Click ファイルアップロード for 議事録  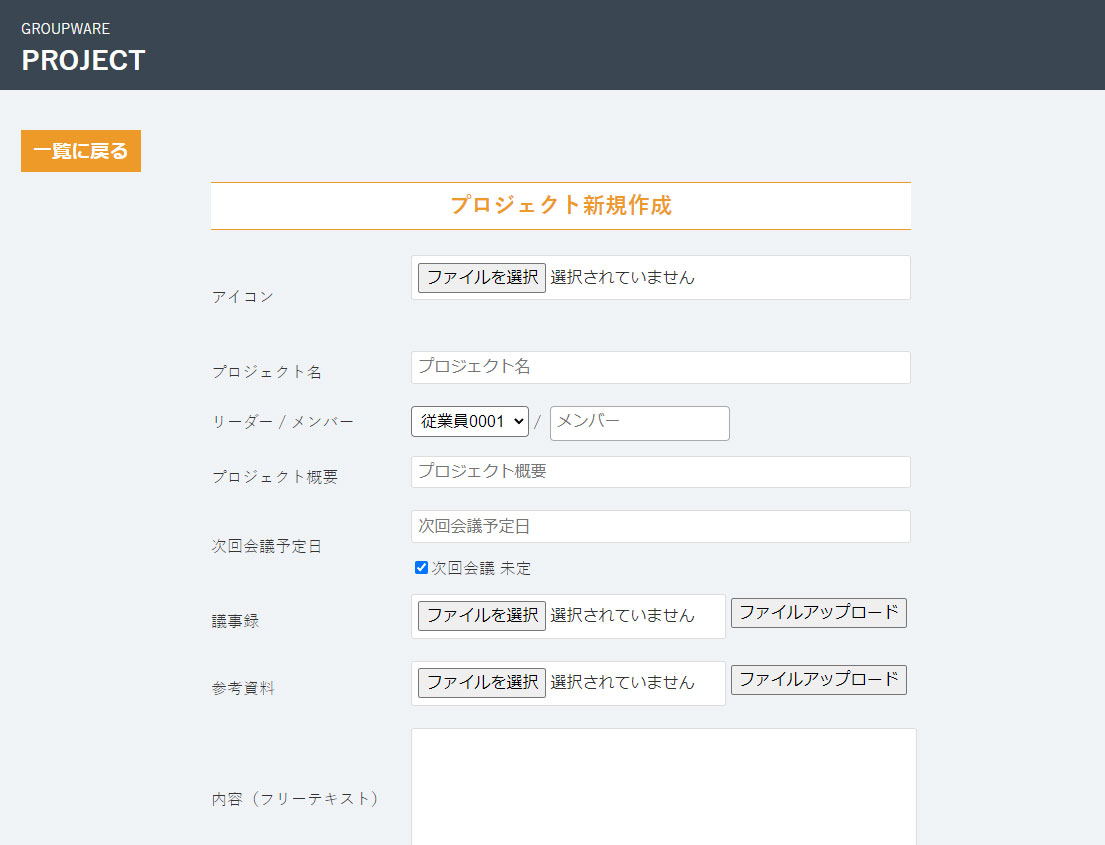click(x=818, y=613)
